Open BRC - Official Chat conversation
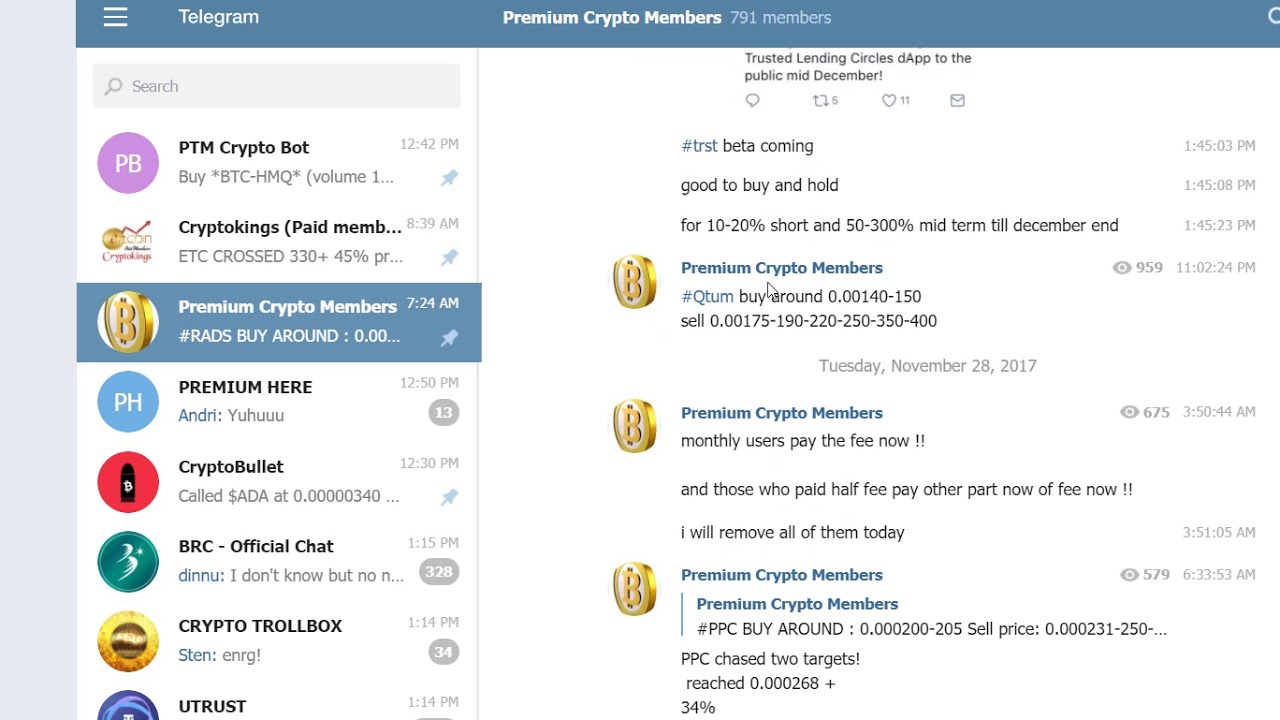 [x=278, y=561]
